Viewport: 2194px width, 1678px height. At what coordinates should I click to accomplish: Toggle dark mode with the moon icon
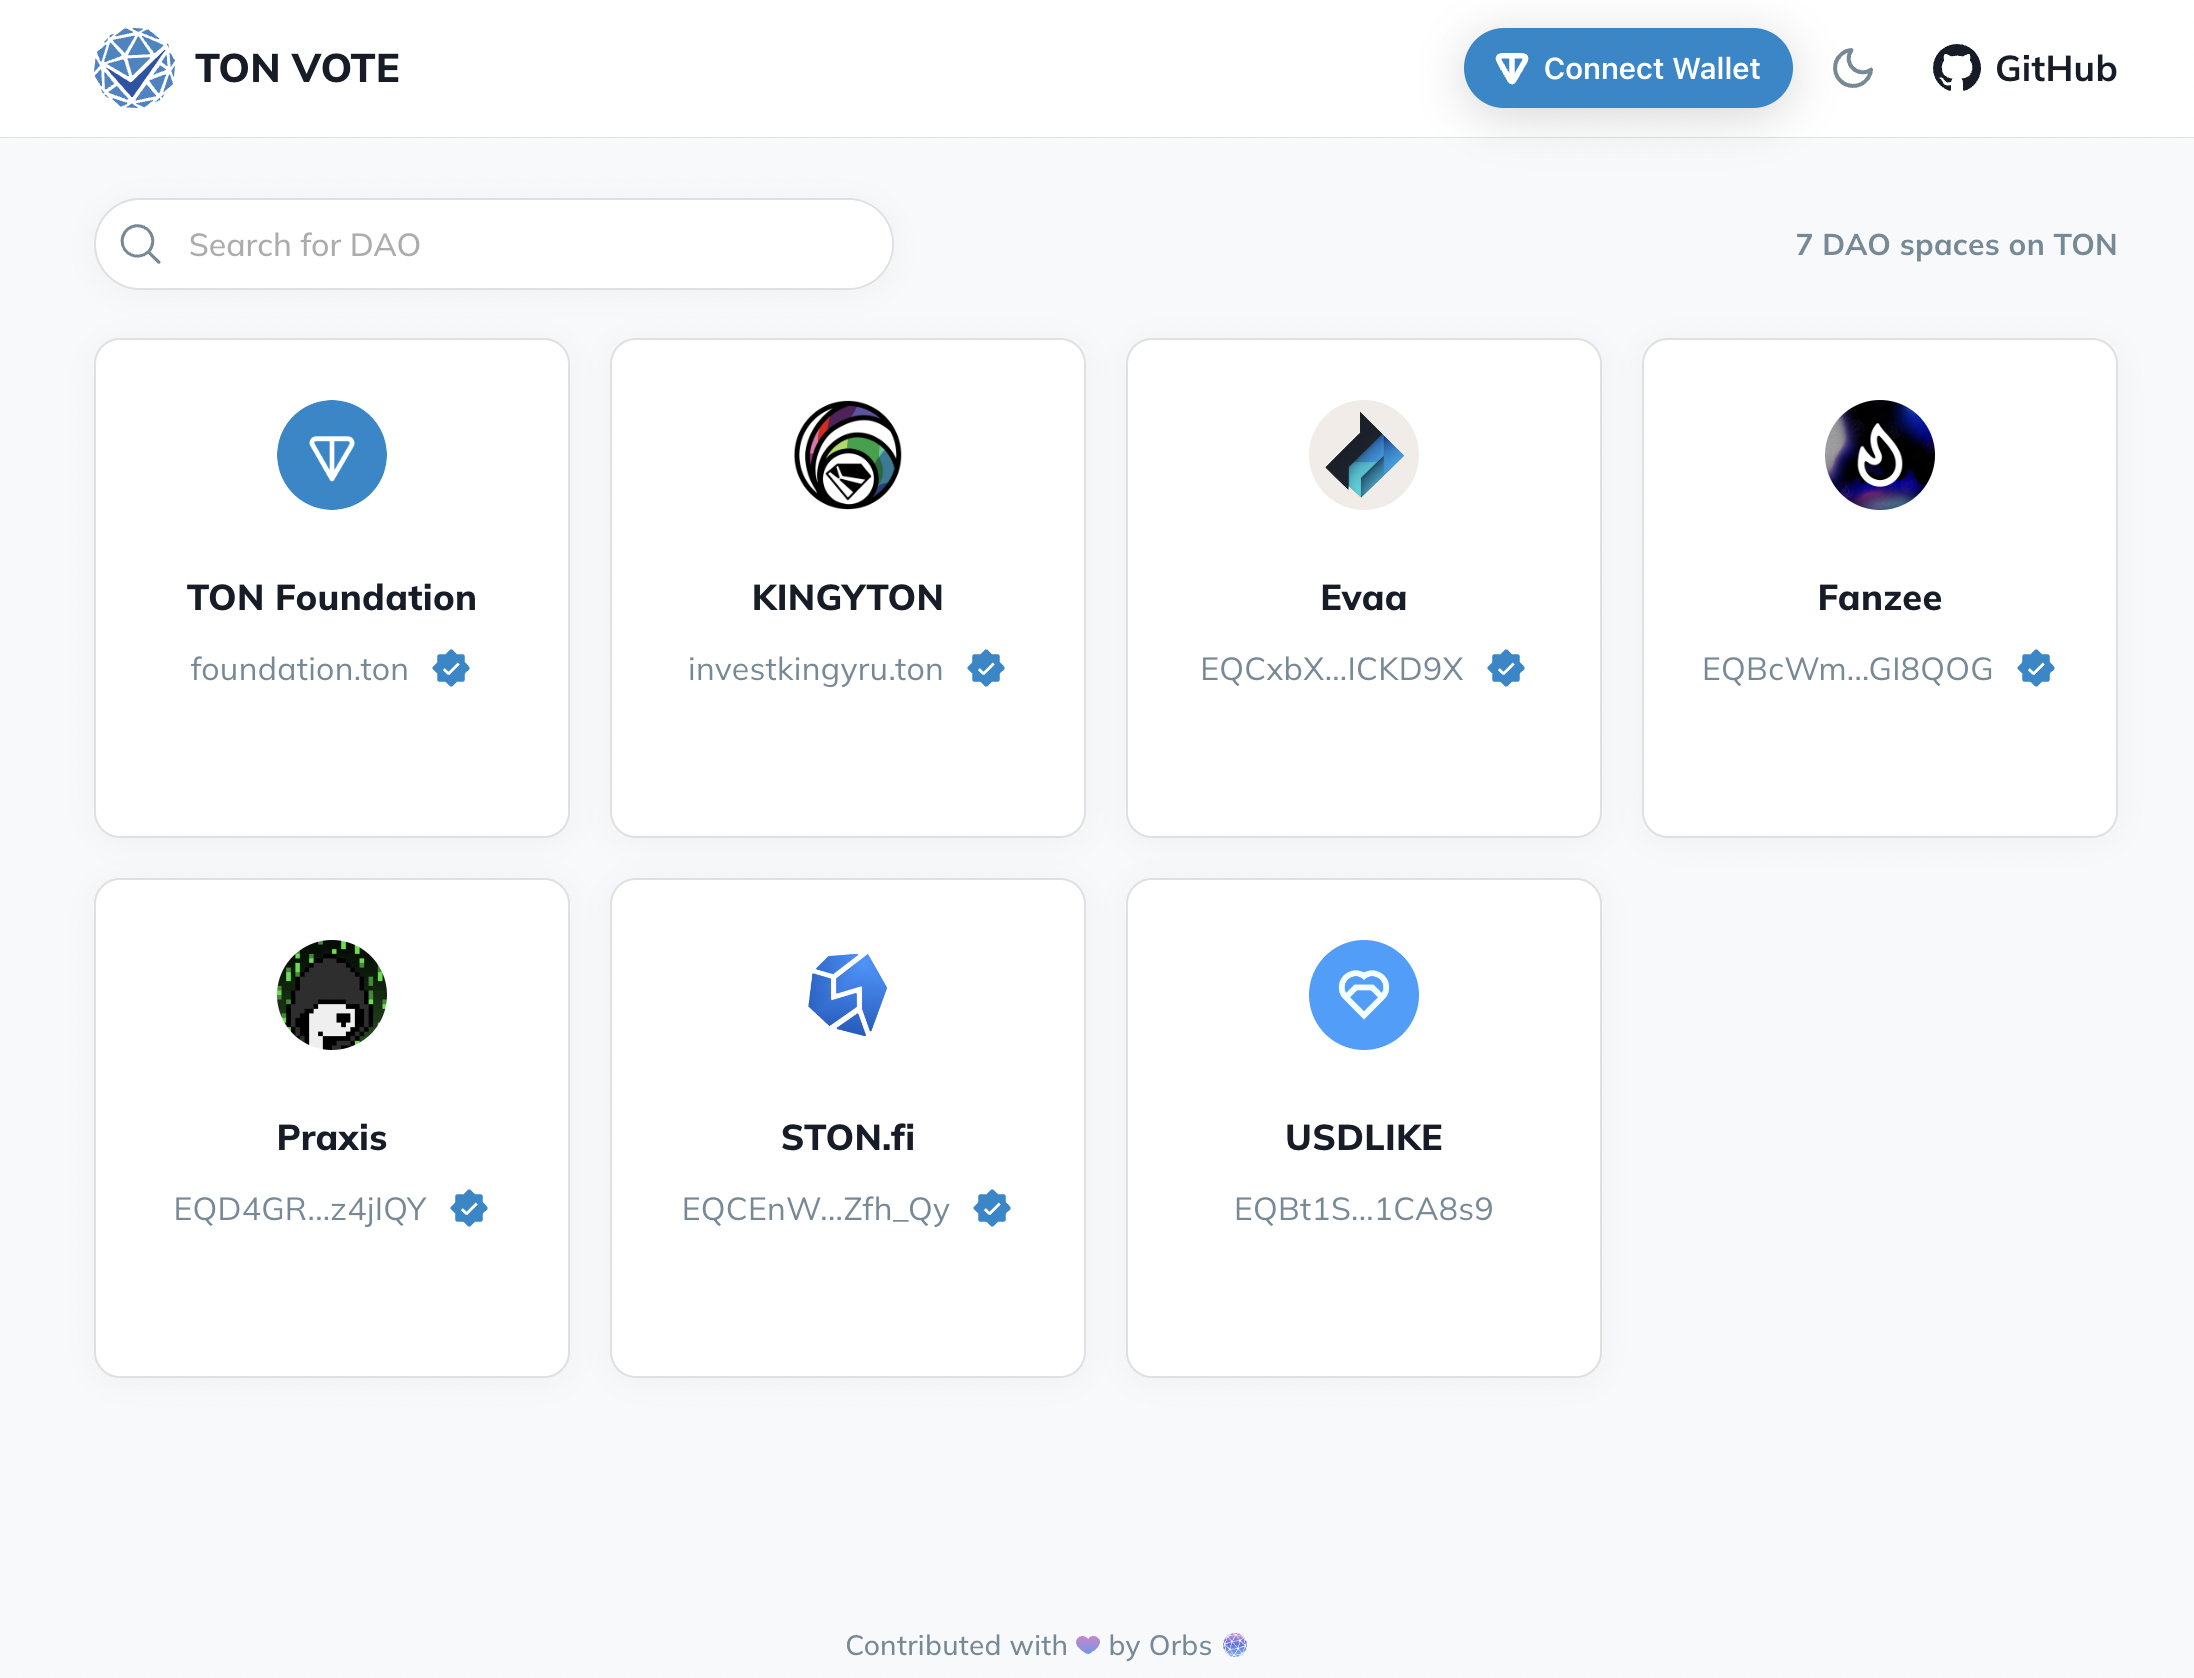(x=1853, y=68)
